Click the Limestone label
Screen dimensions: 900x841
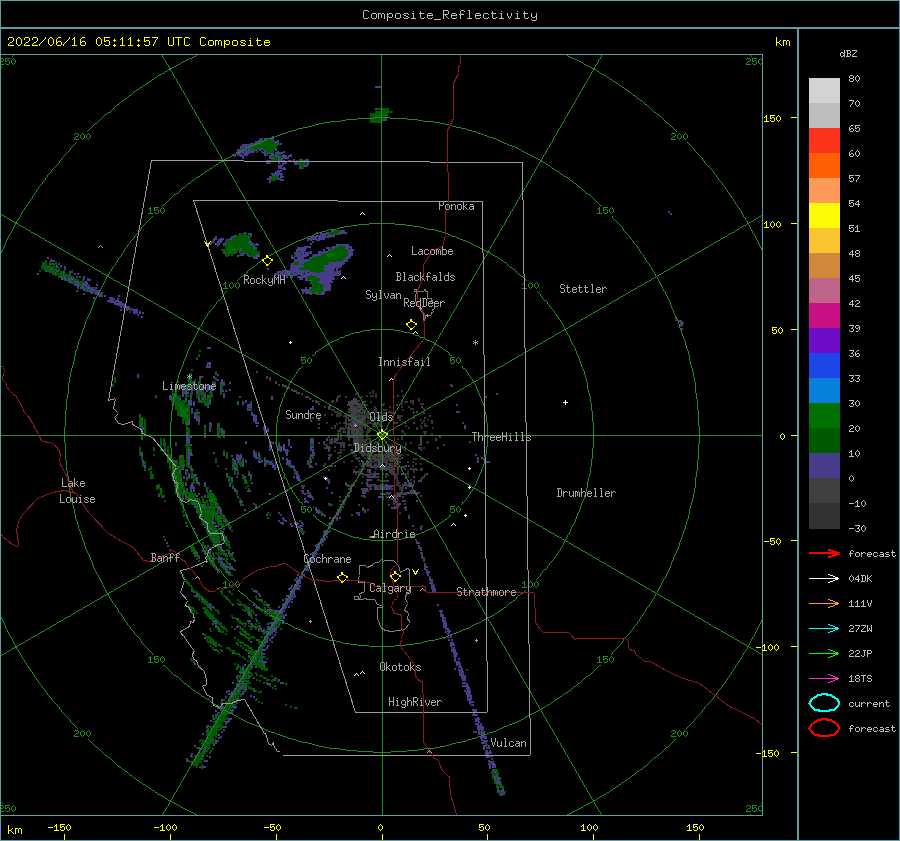click(189, 386)
